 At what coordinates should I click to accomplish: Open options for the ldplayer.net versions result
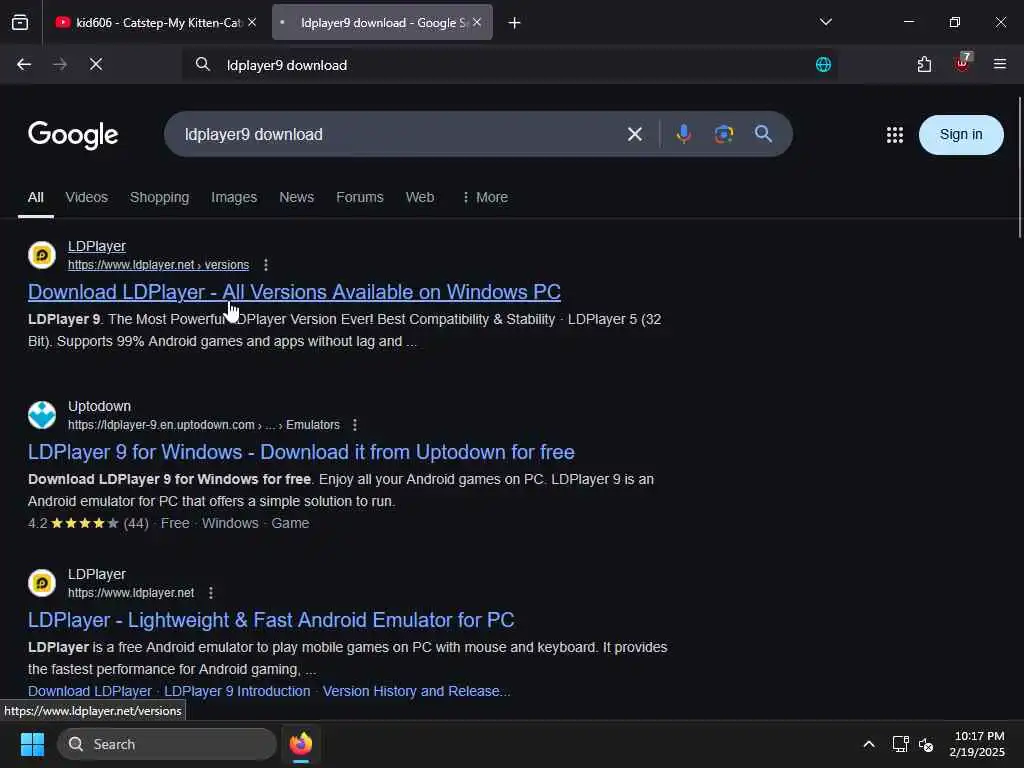pos(266,265)
